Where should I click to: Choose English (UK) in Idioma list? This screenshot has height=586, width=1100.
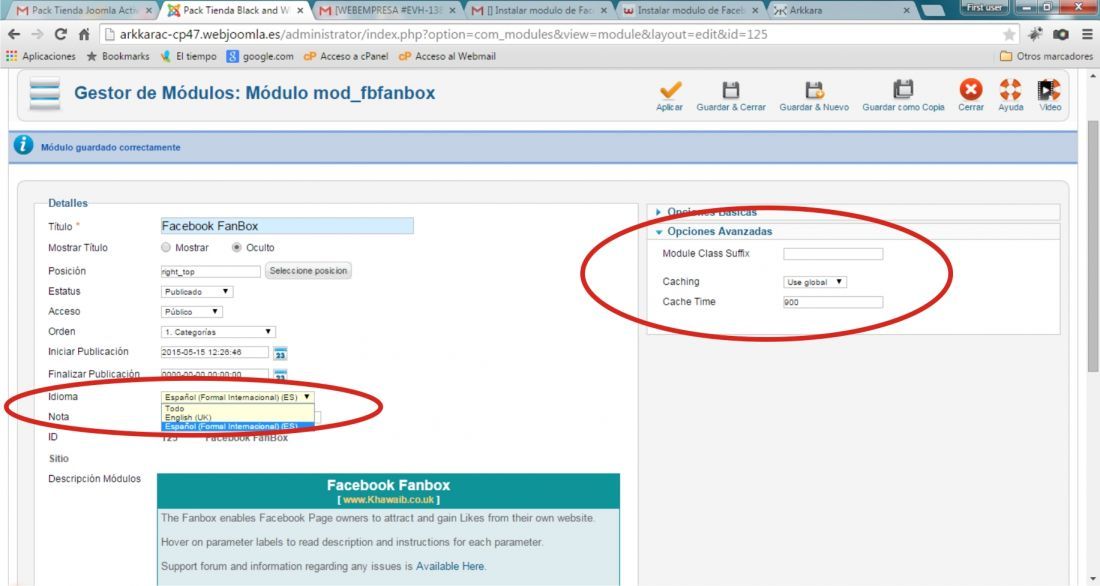(237, 417)
